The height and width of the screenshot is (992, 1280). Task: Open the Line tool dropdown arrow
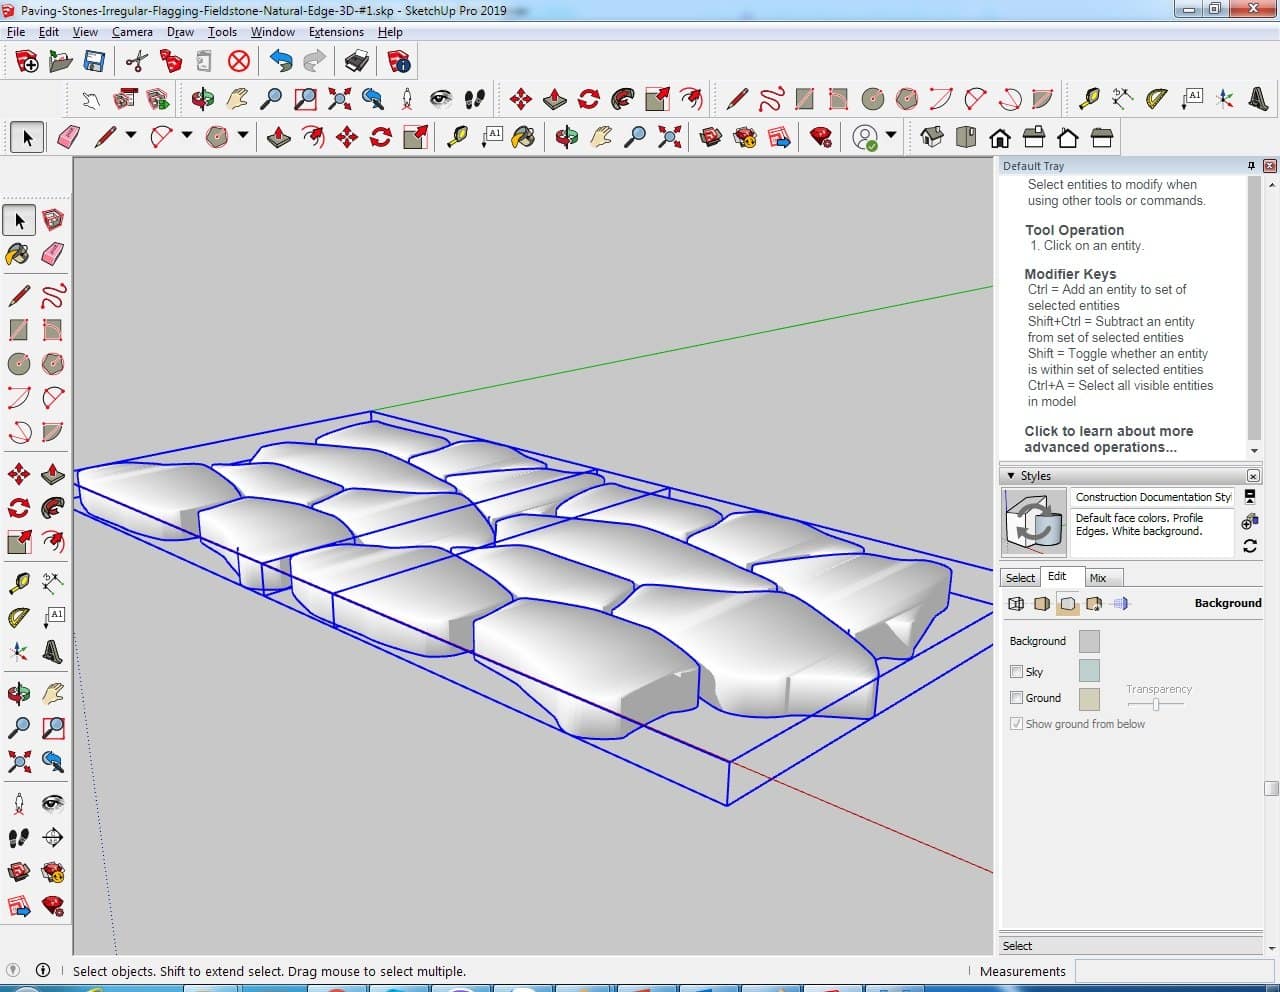point(130,135)
